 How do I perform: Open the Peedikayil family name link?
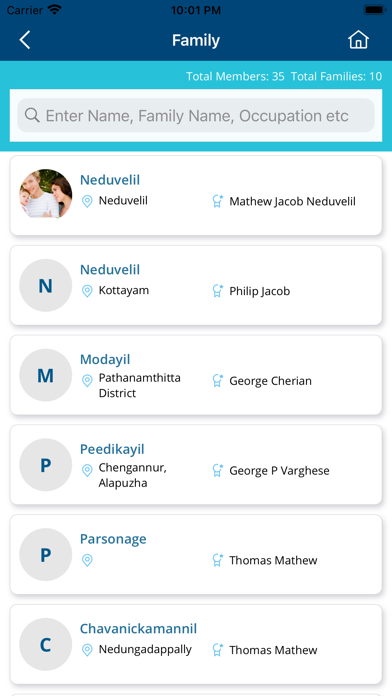point(112,449)
